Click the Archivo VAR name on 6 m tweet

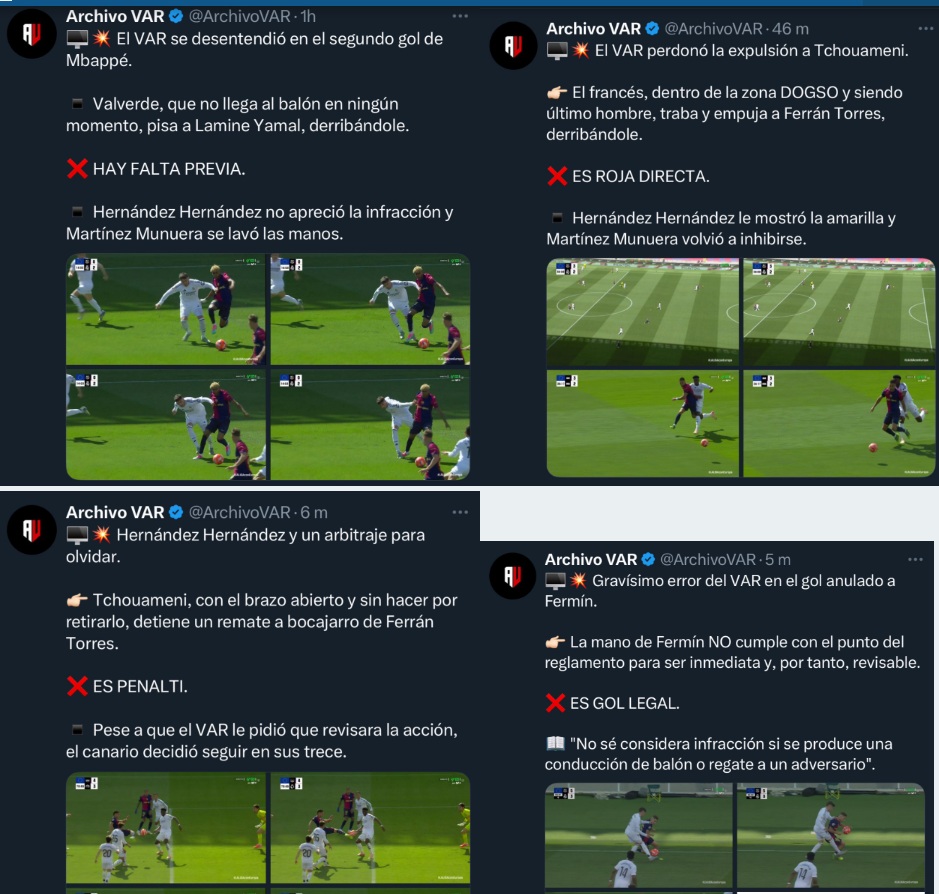pyautogui.click(x=115, y=512)
